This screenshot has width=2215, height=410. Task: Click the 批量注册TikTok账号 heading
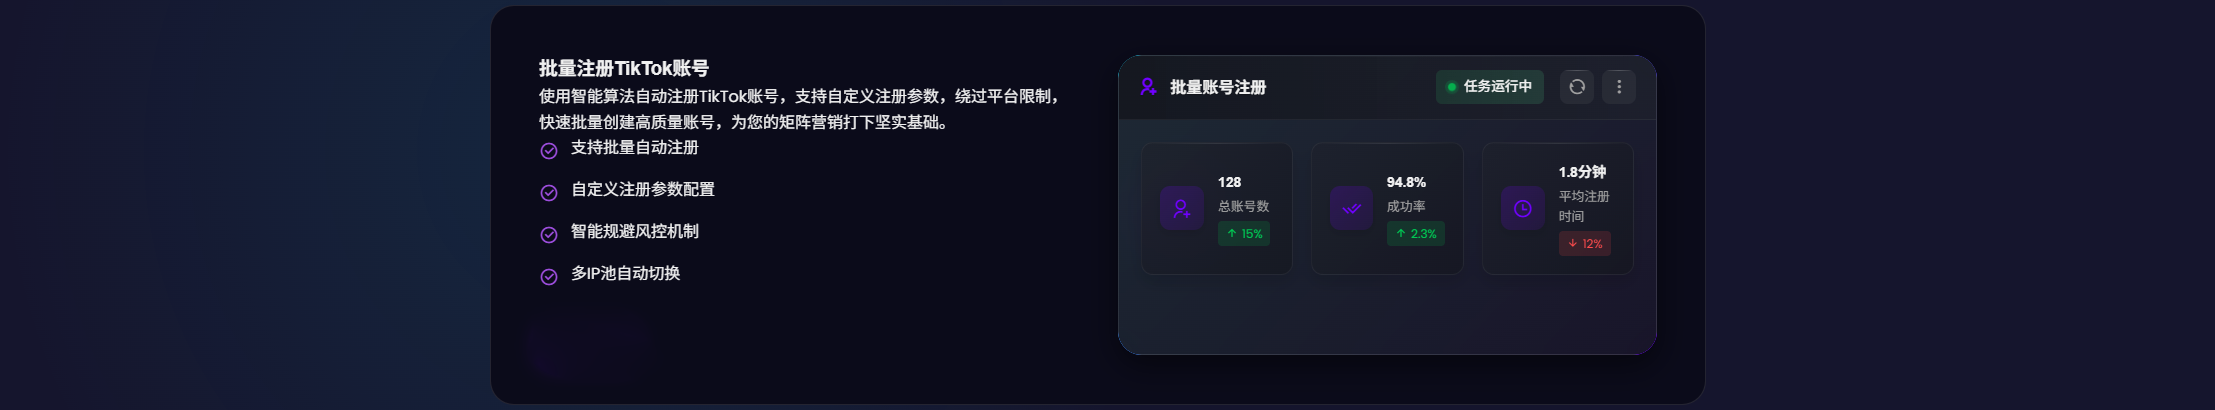click(623, 68)
